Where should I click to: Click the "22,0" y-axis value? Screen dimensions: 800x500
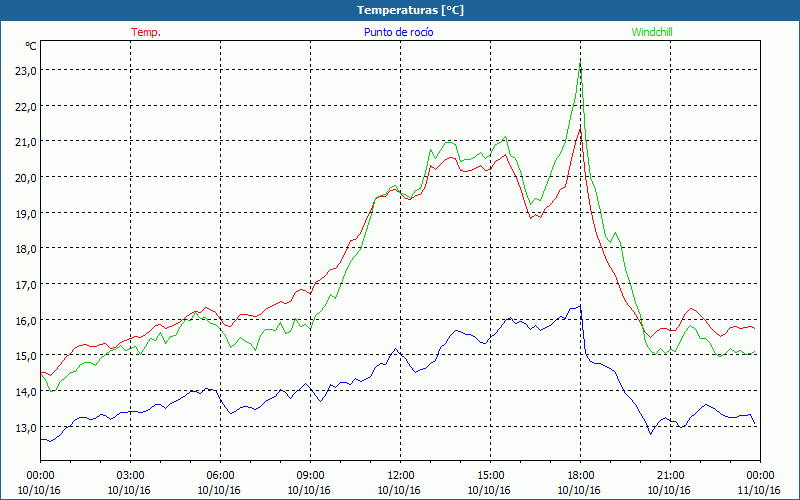(26, 107)
